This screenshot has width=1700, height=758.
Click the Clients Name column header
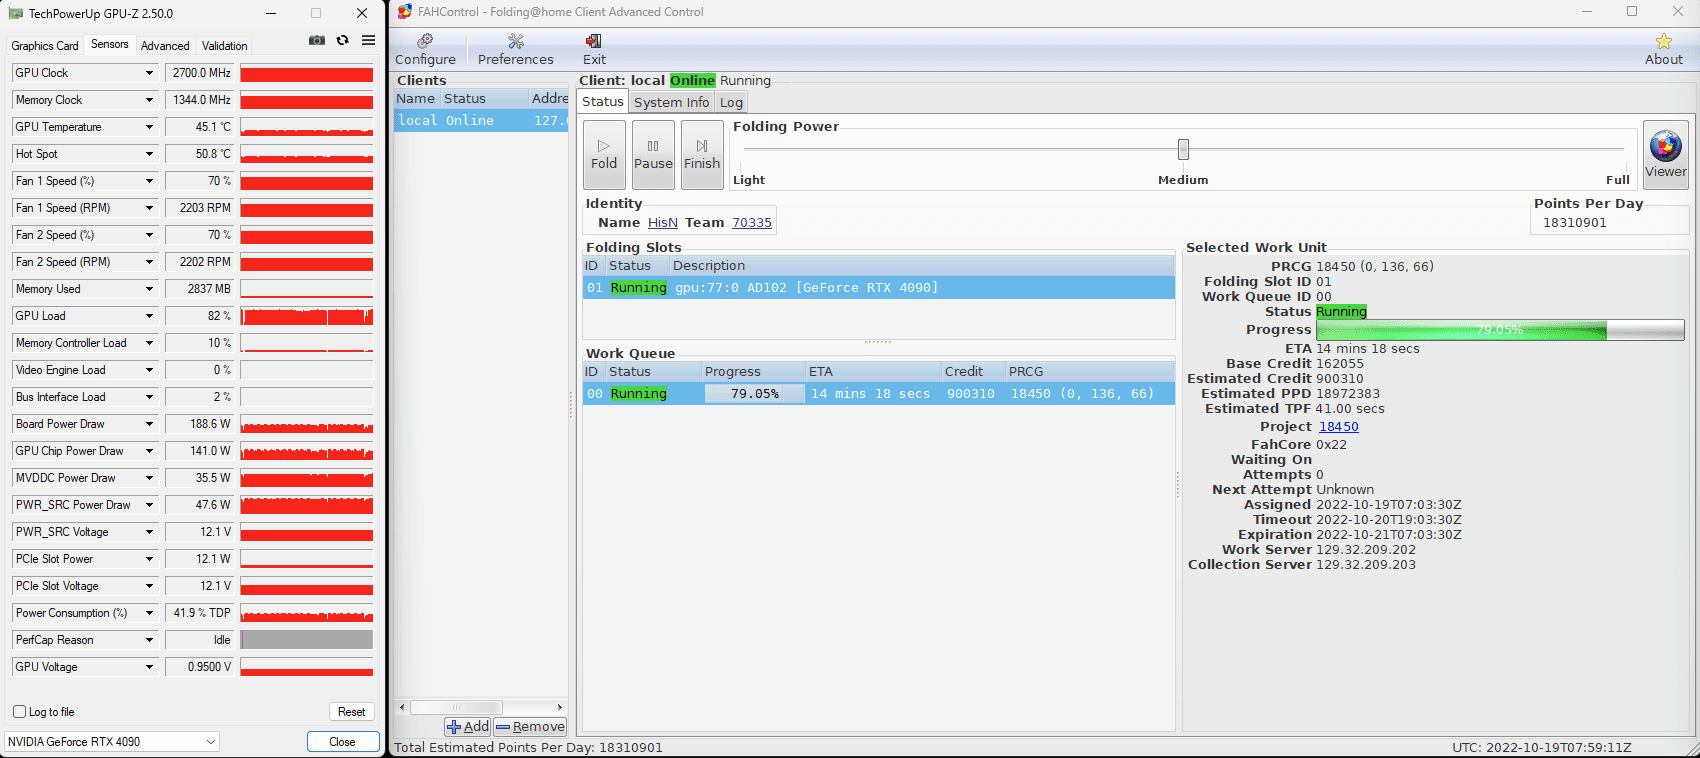click(416, 99)
